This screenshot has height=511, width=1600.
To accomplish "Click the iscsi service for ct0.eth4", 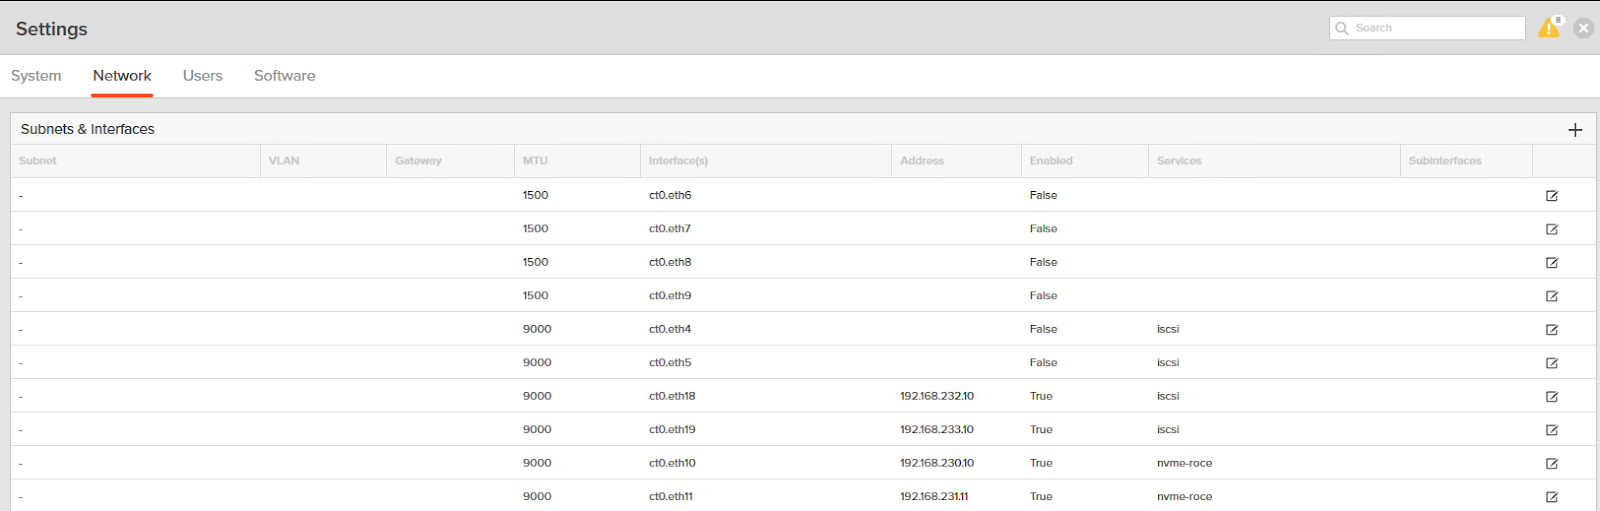I will [x=1168, y=330].
